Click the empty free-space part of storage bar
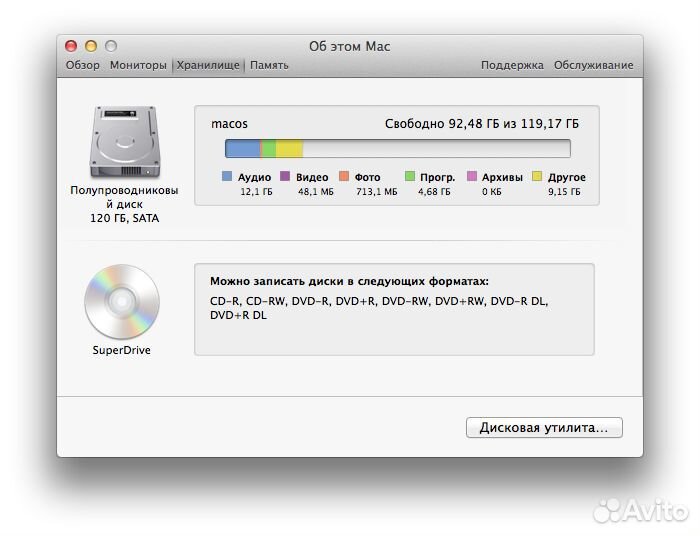The width and height of the screenshot is (700, 536). click(x=437, y=149)
